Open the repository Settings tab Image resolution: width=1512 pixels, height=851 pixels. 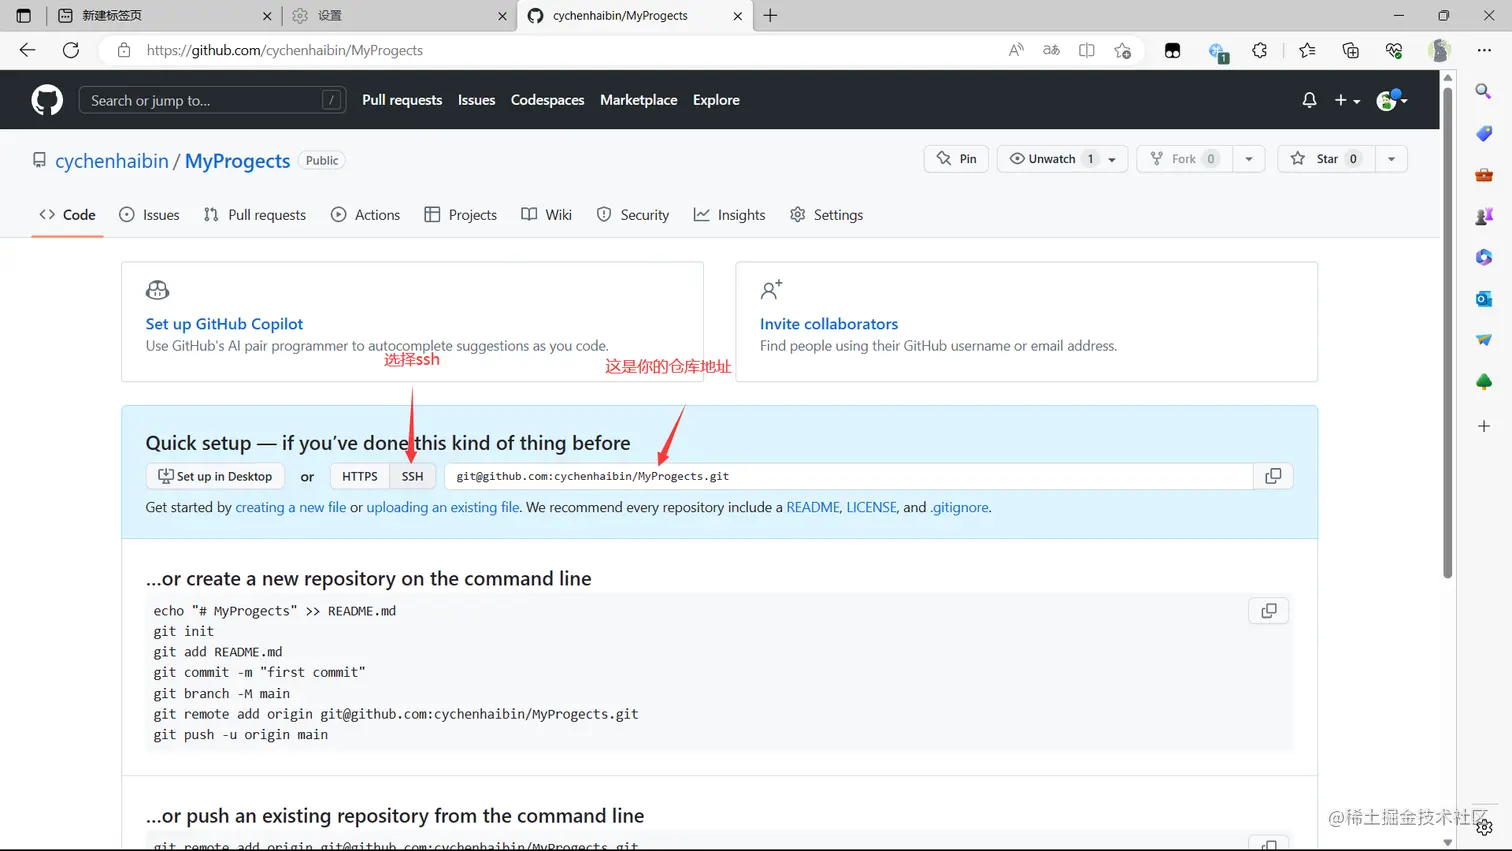click(x=826, y=215)
